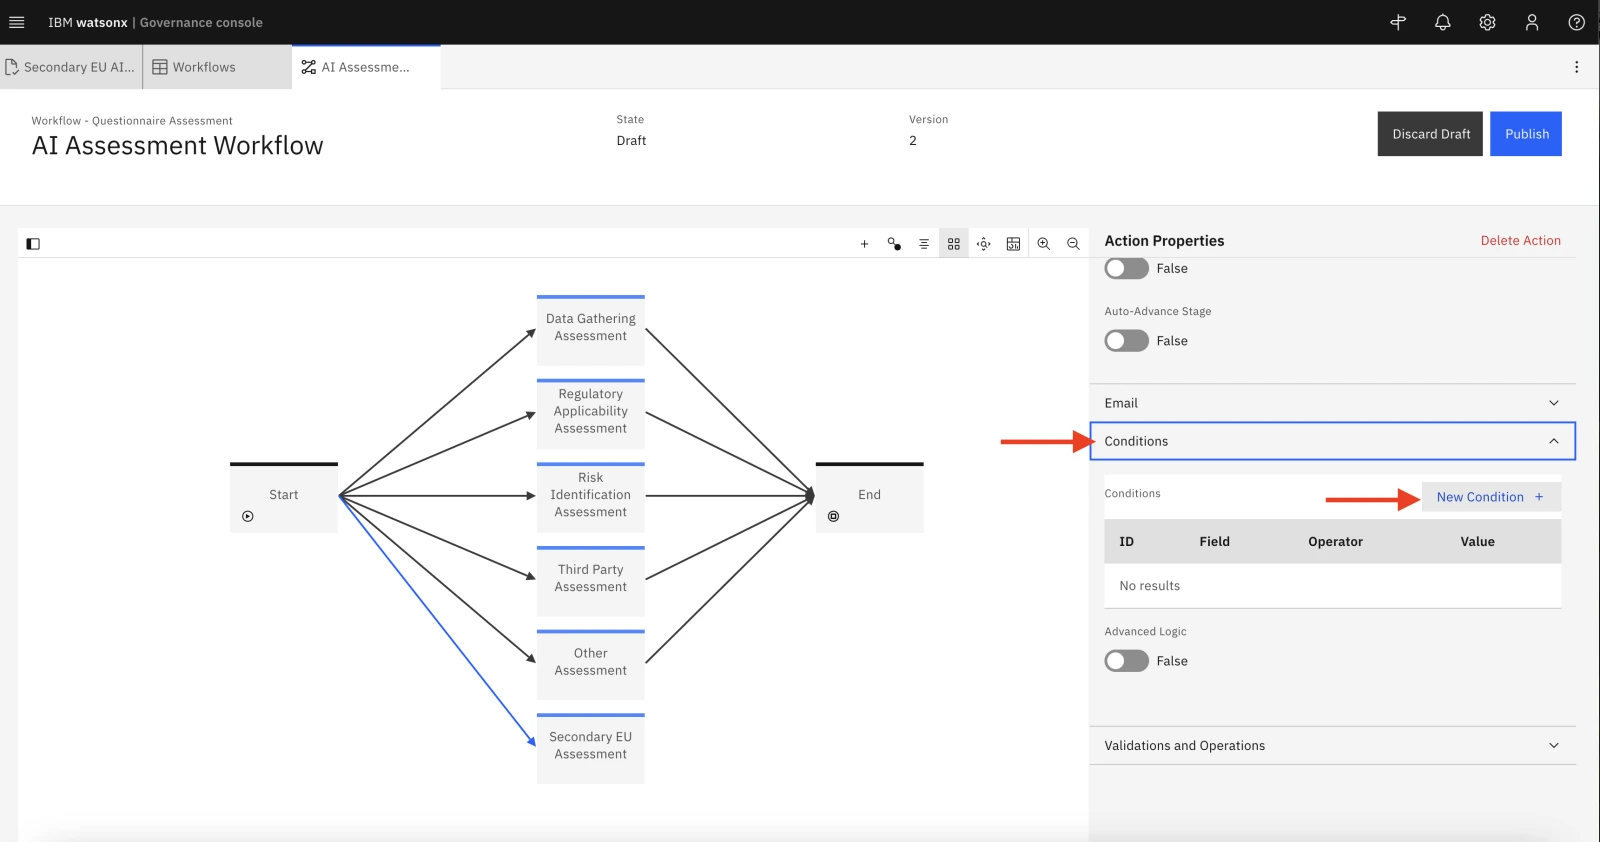Click the dashboard layout icon in canvas toolbar

point(1013,244)
